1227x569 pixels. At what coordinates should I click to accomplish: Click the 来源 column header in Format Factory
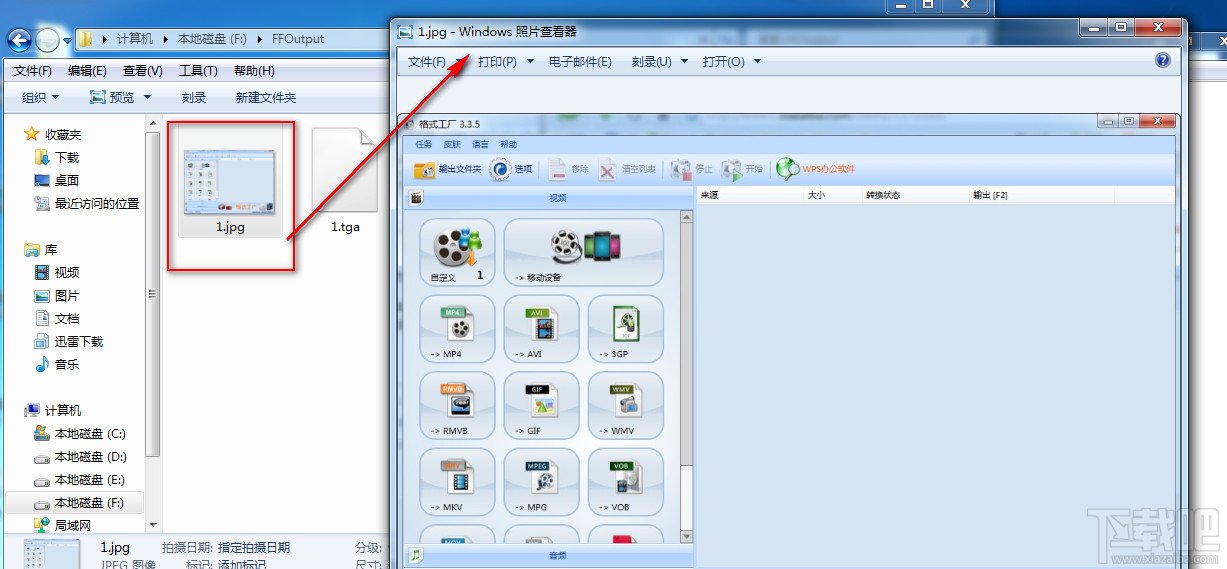coord(710,195)
